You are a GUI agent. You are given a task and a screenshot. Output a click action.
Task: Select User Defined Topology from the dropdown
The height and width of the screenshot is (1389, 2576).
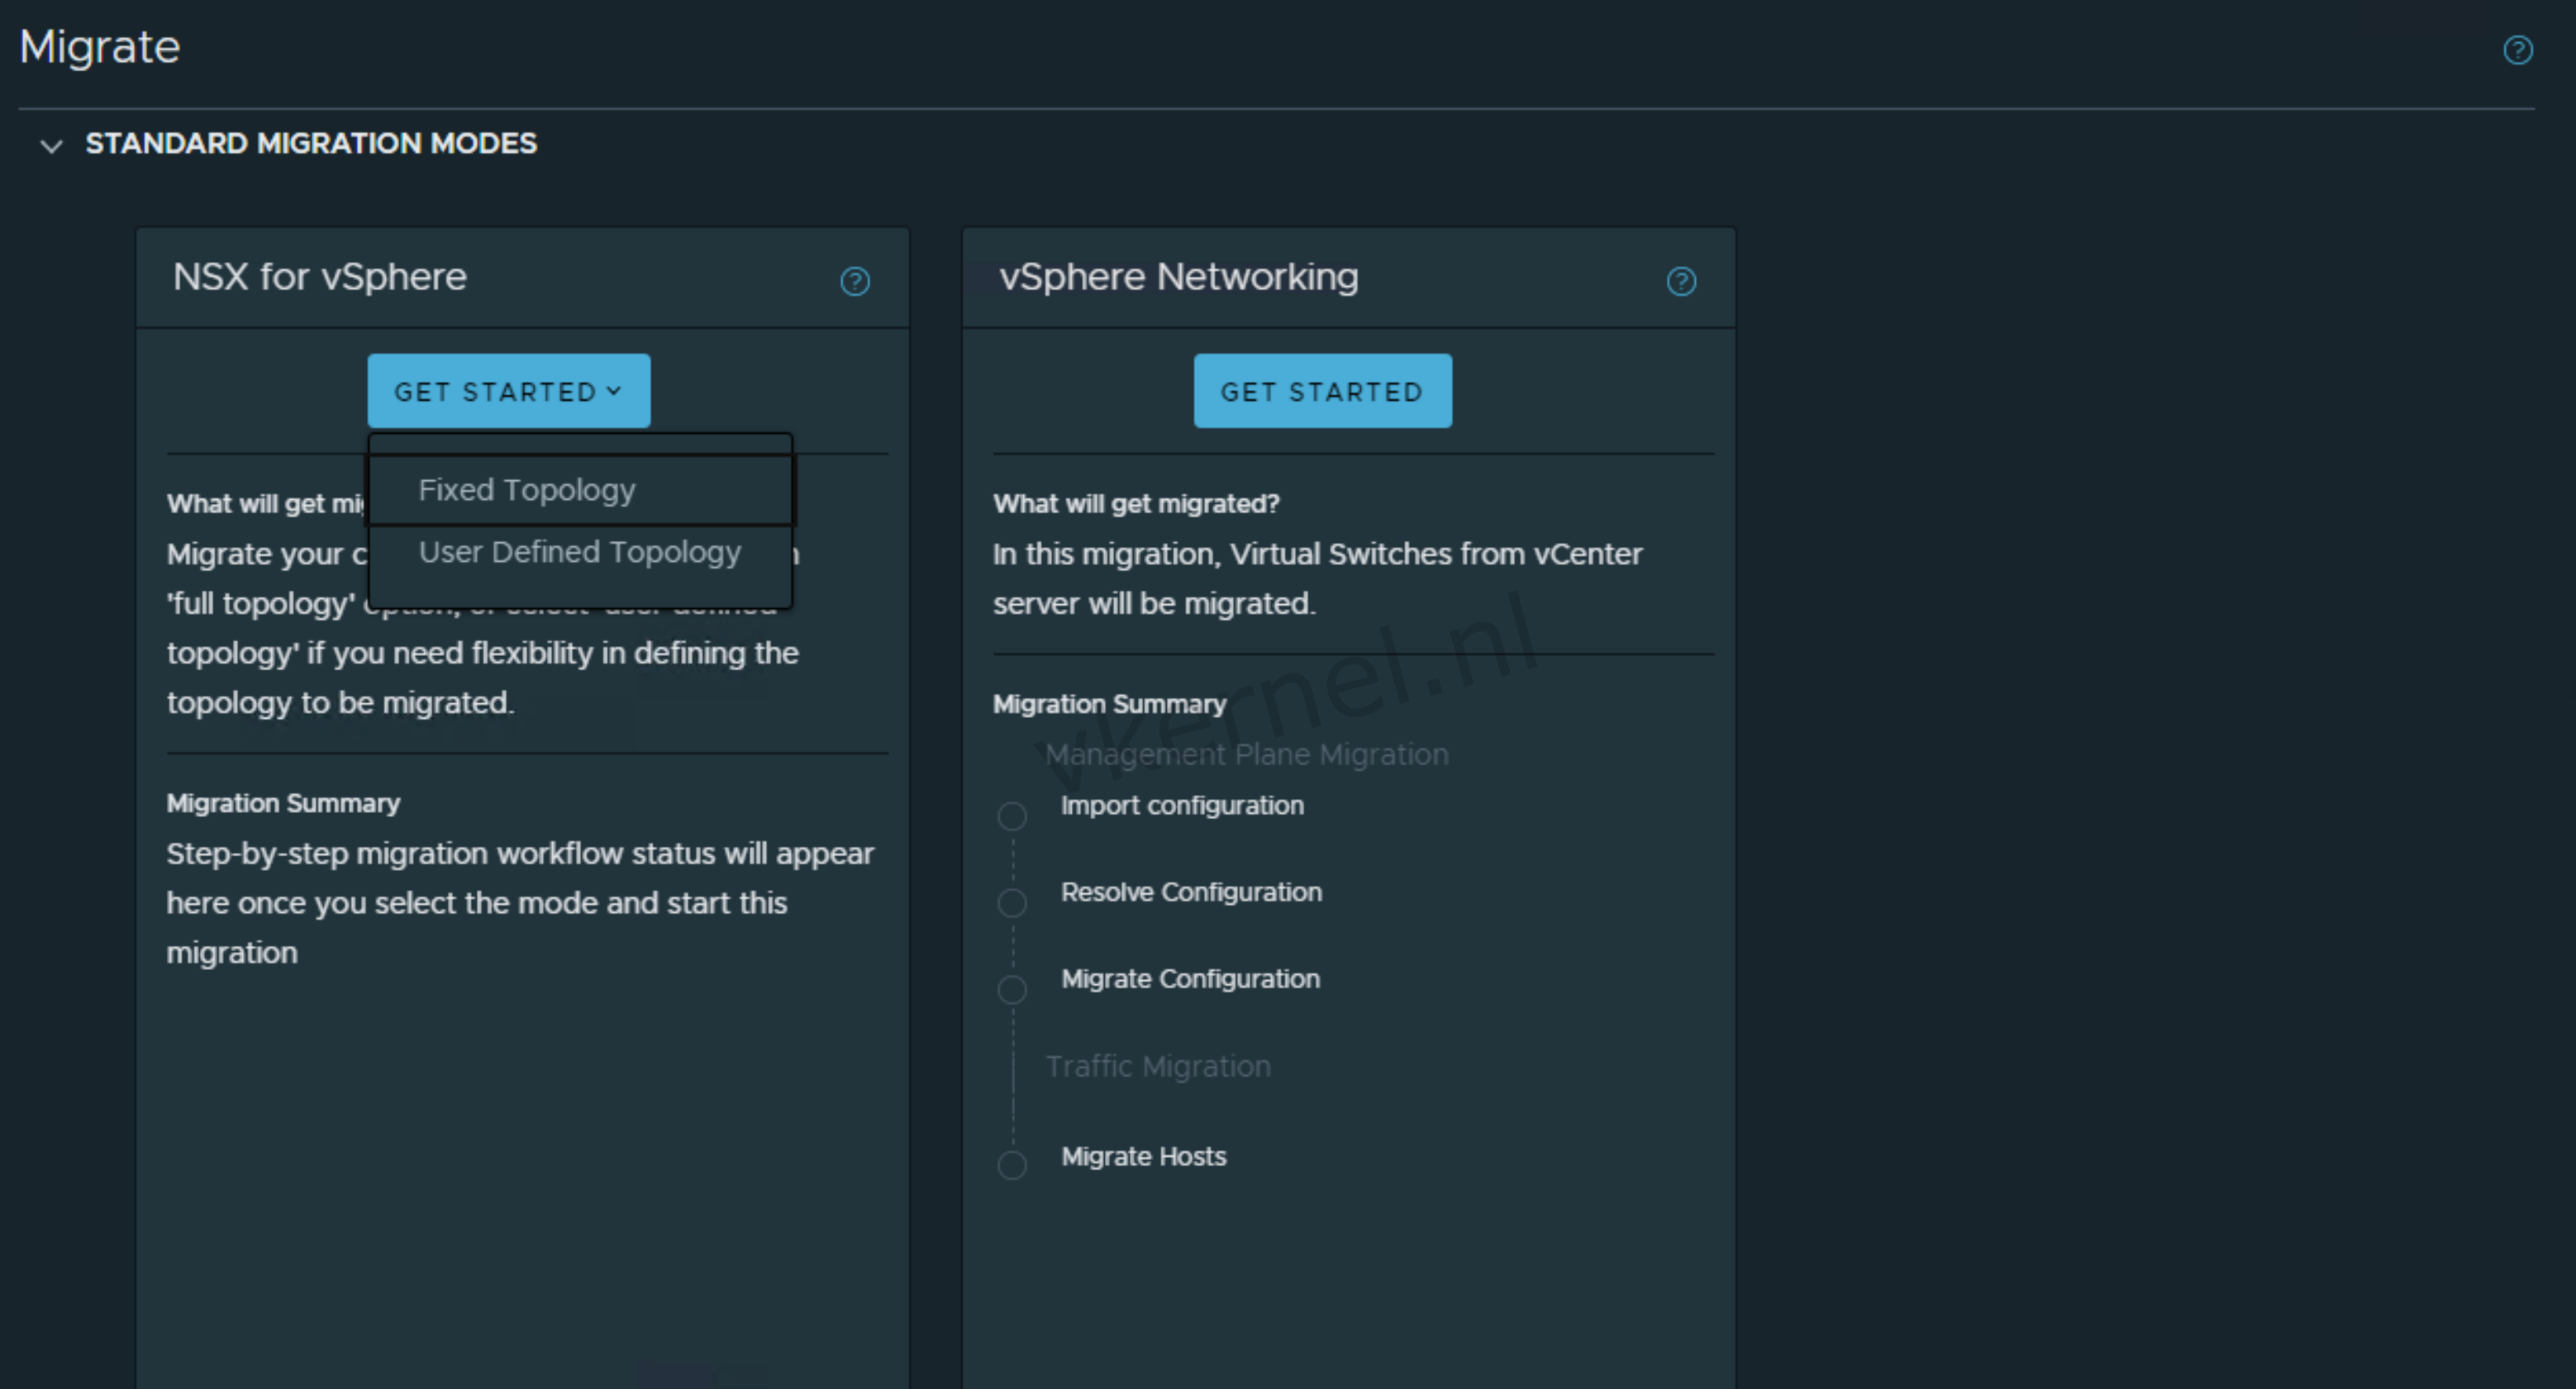pos(580,551)
